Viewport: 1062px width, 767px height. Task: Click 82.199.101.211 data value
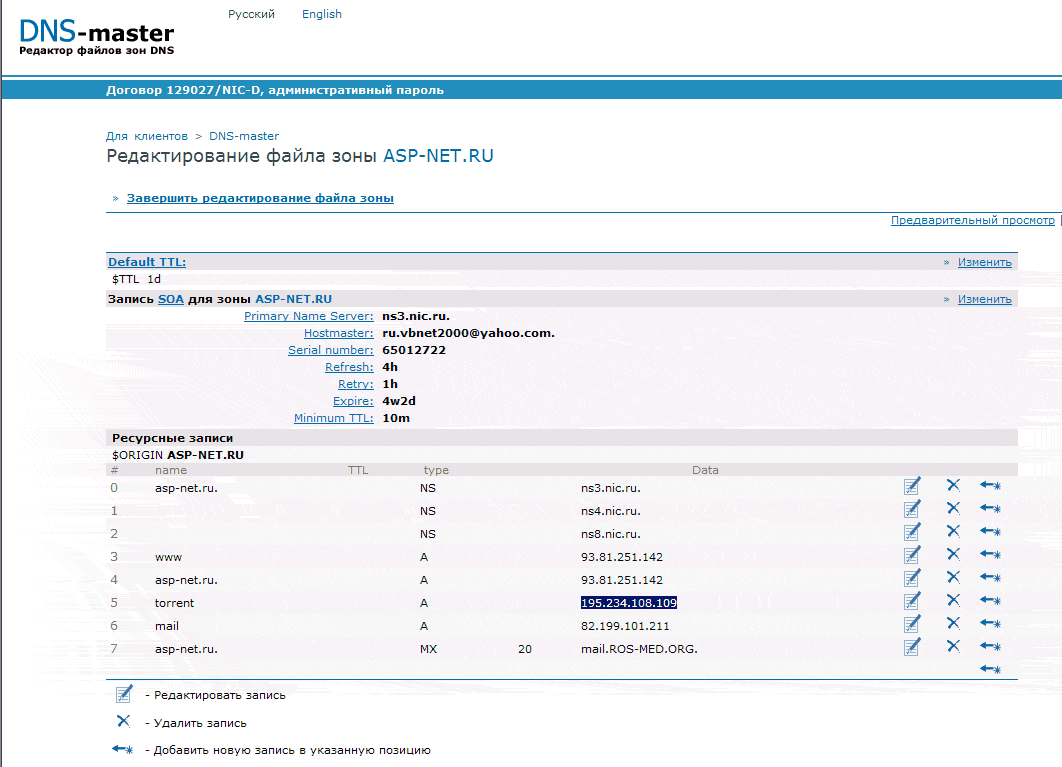click(625, 626)
